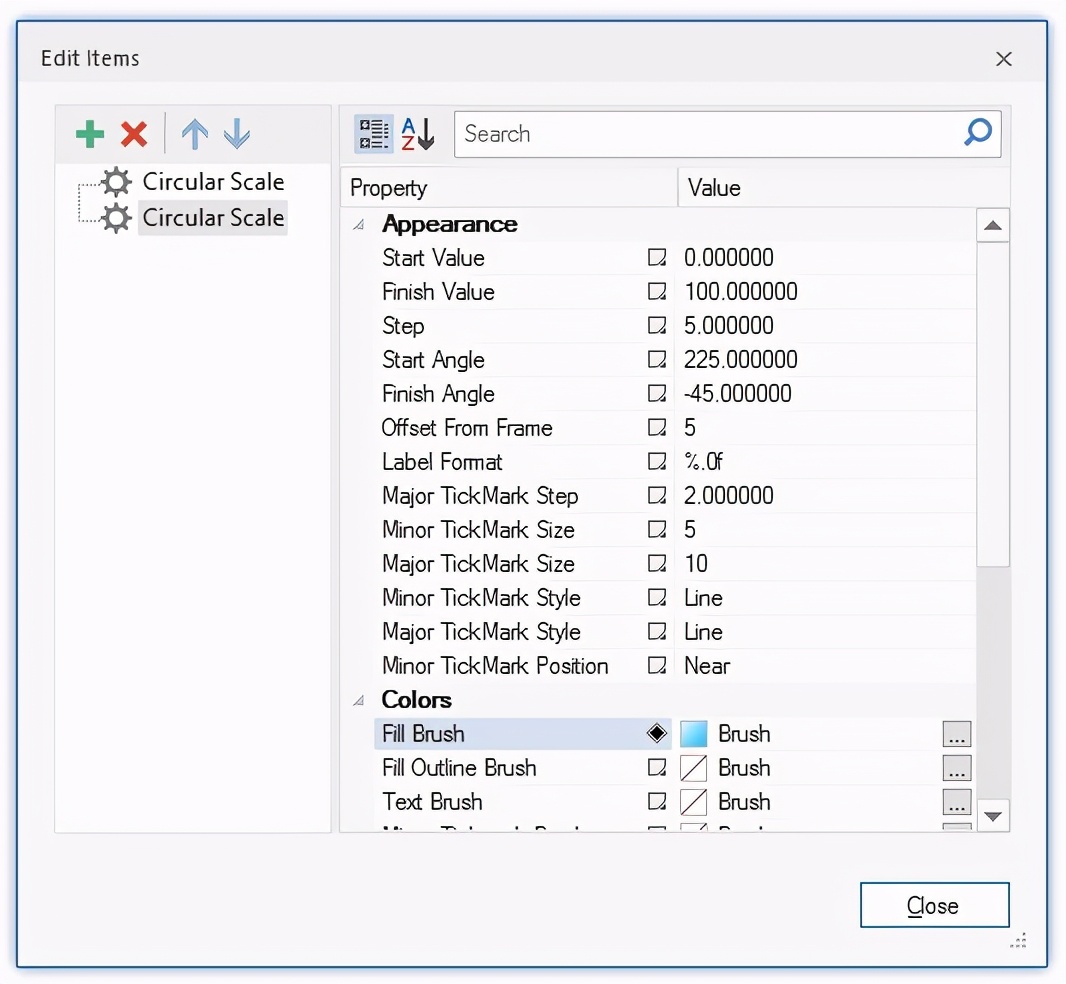Screen dimensions: 1066x984
Task: Select the first Circular Scale item
Action: pyautogui.click(x=213, y=182)
